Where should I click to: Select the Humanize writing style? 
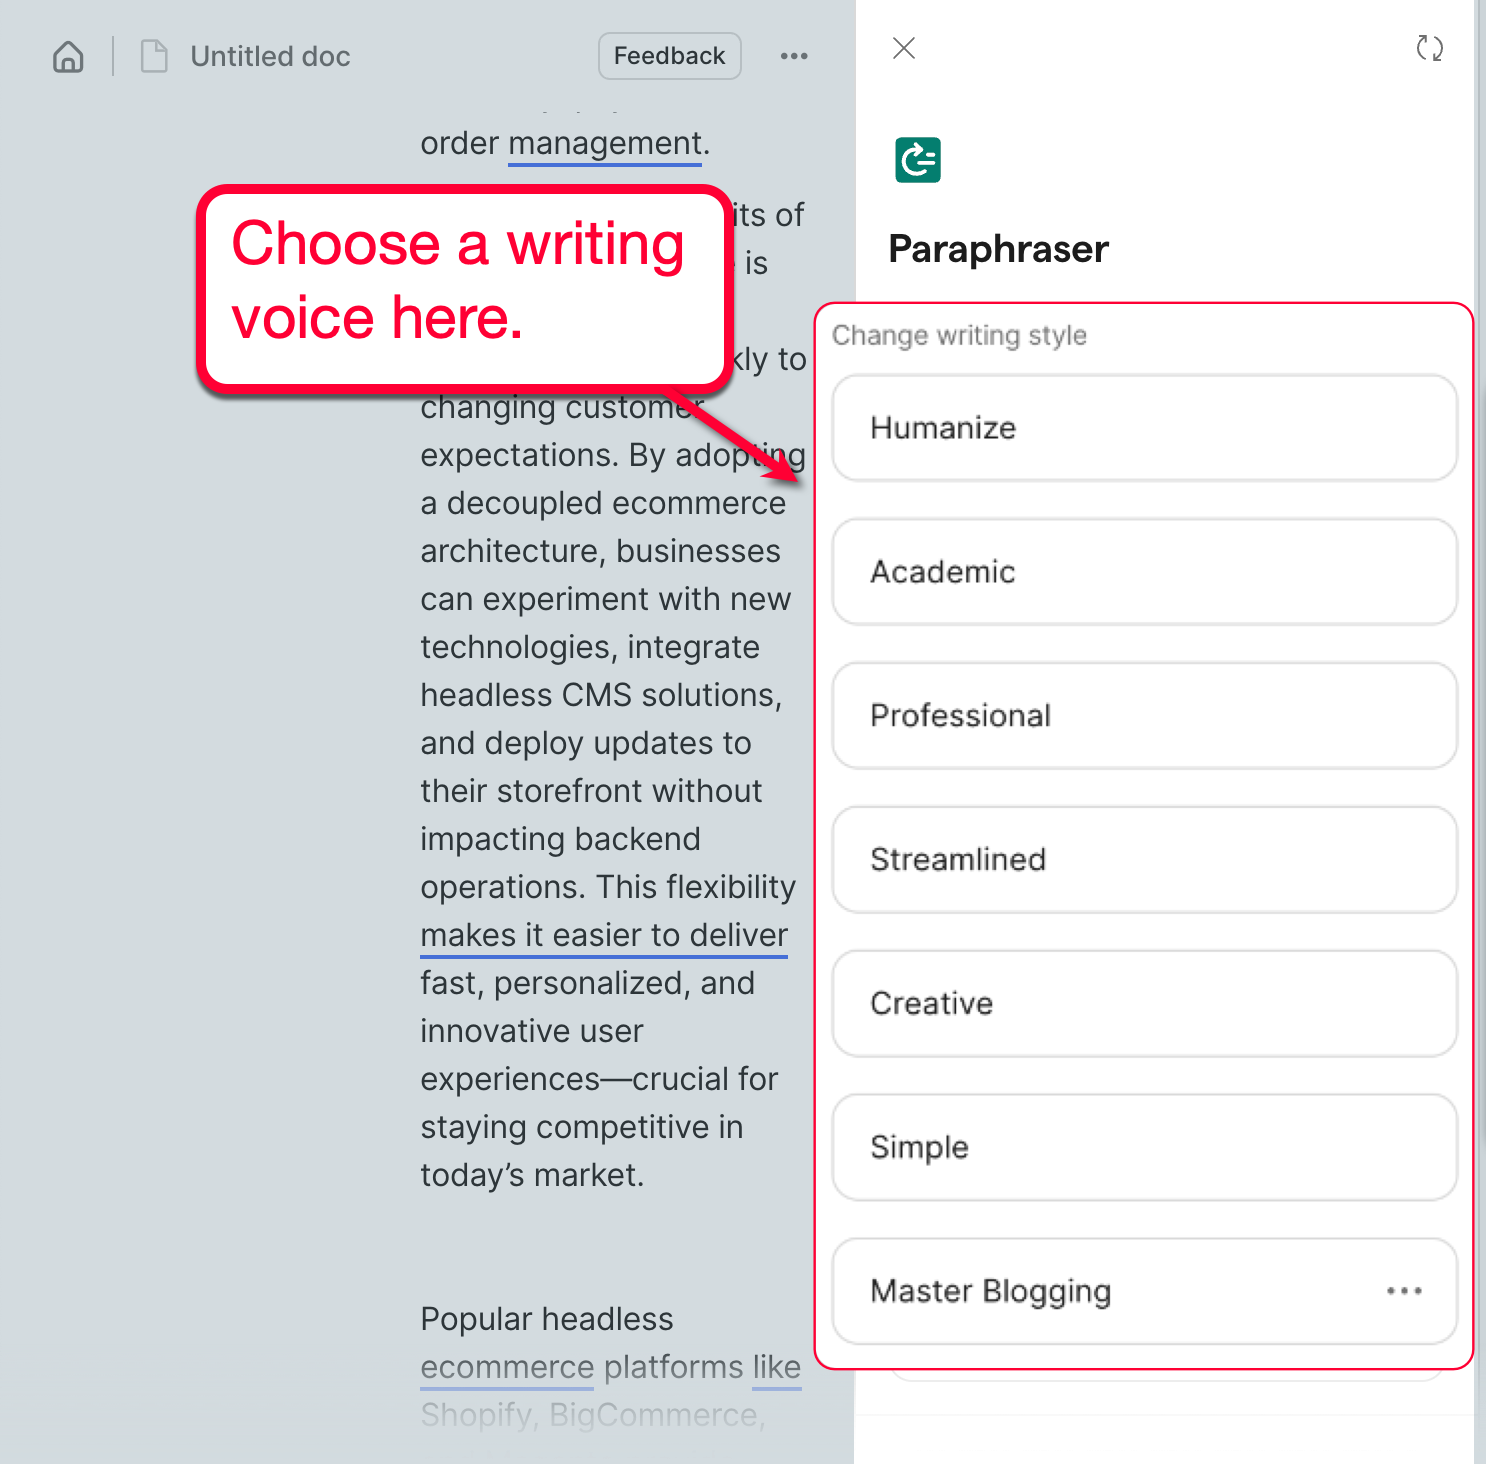click(1144, 428)
